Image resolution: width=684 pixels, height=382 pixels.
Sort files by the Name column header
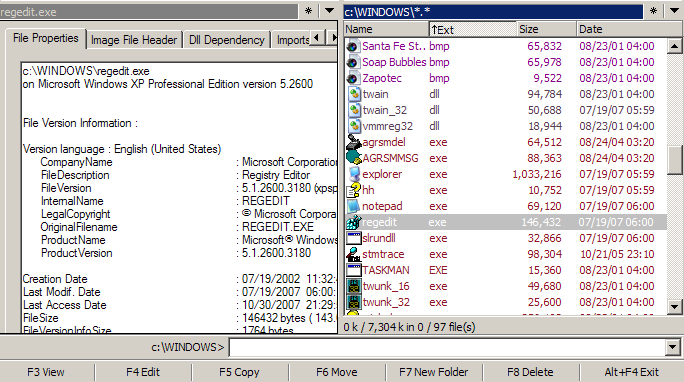point(386,29)
